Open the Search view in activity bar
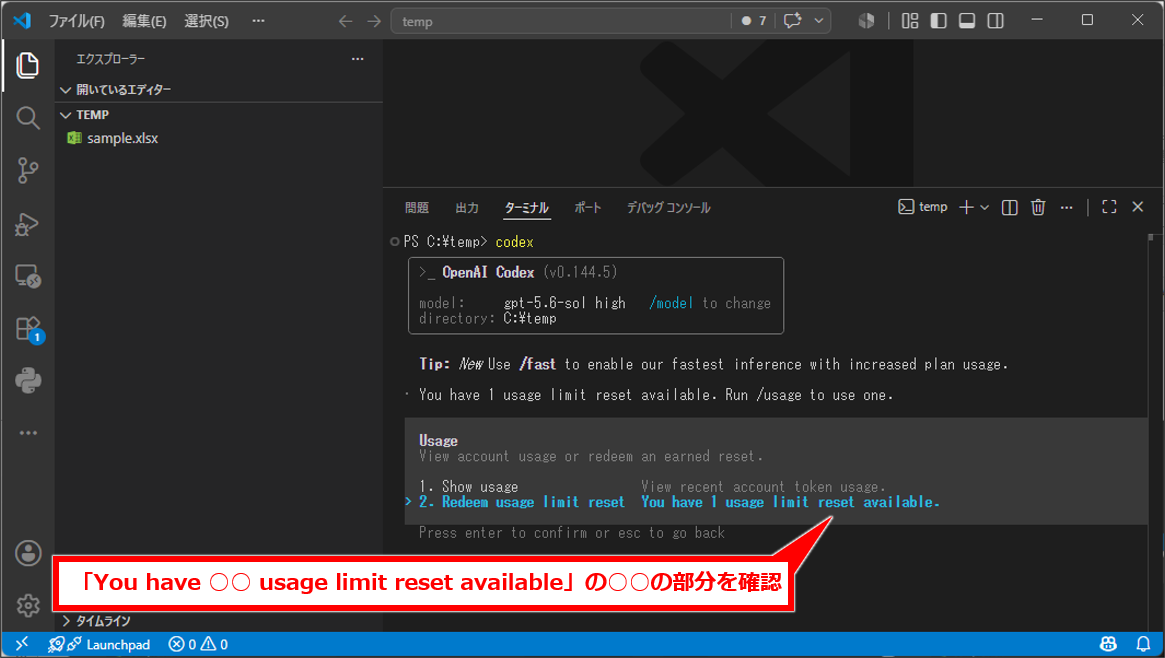The image size is (1165, 658). (27, 118)
